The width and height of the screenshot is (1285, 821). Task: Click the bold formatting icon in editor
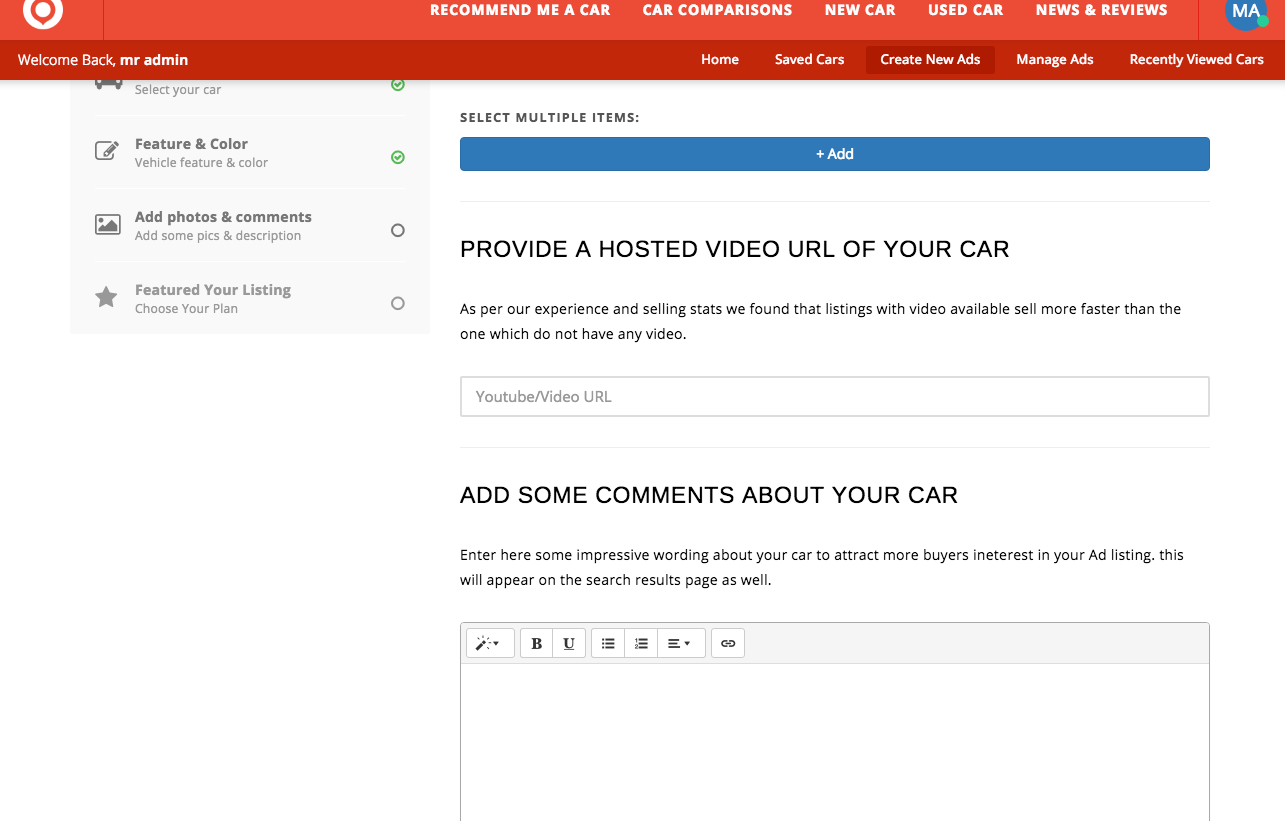[537, 643]
